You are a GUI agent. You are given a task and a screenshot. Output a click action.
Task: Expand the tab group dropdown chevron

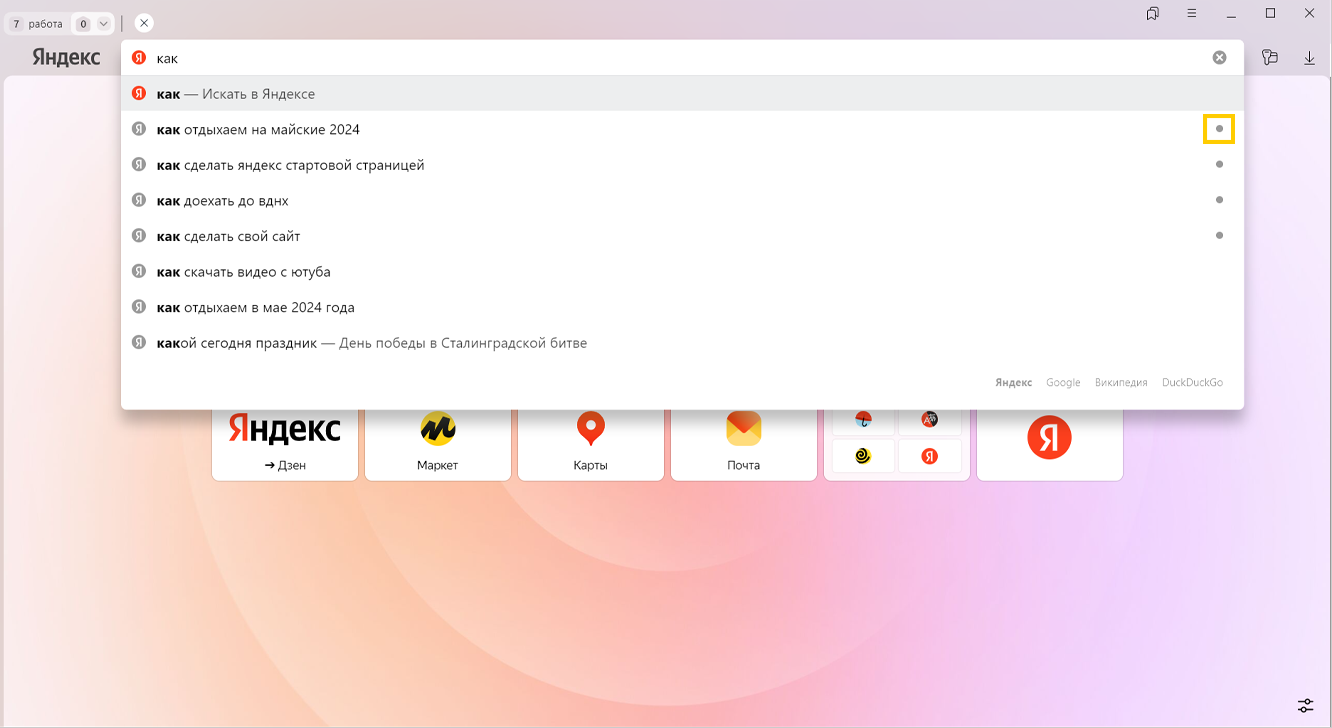click(x=103, y=24)
